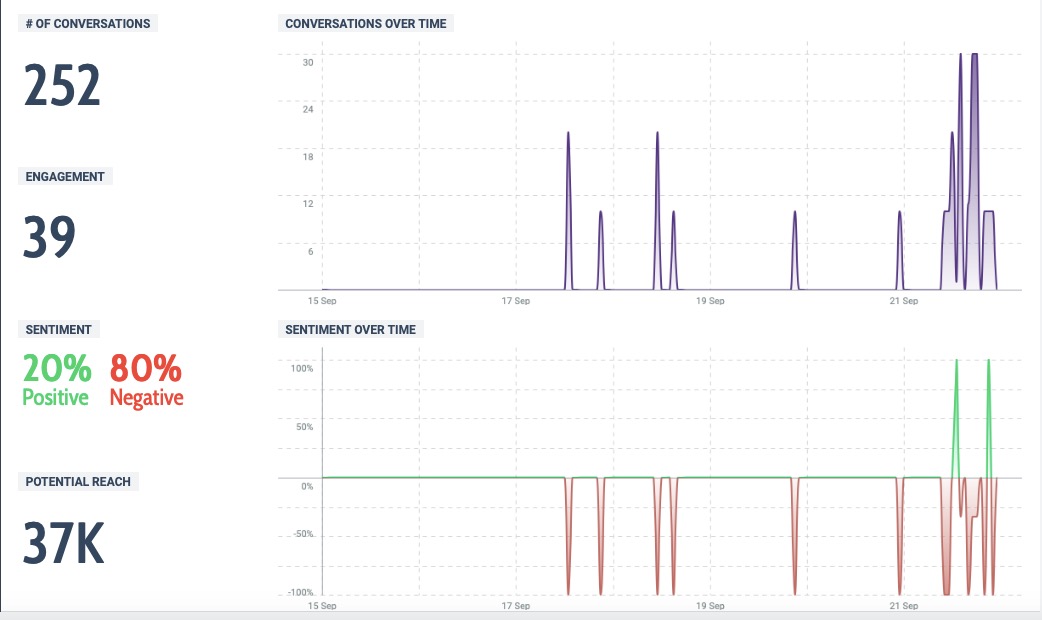
Task: Click the -50% label on sentiment y-axis
Action: pyautogui.click(x=302, y=534)
